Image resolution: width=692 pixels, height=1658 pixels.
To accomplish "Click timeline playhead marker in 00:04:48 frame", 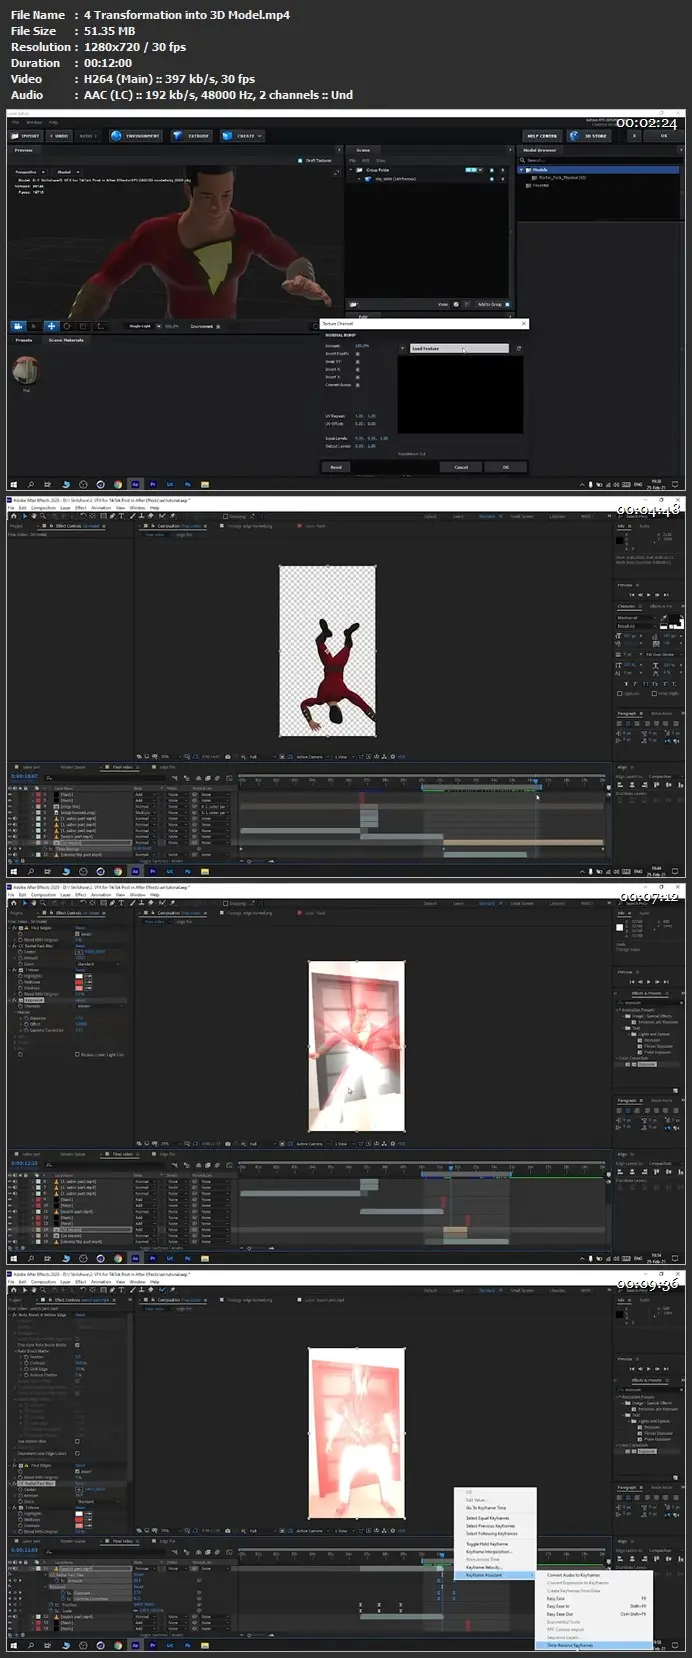I will pos(535,781).
